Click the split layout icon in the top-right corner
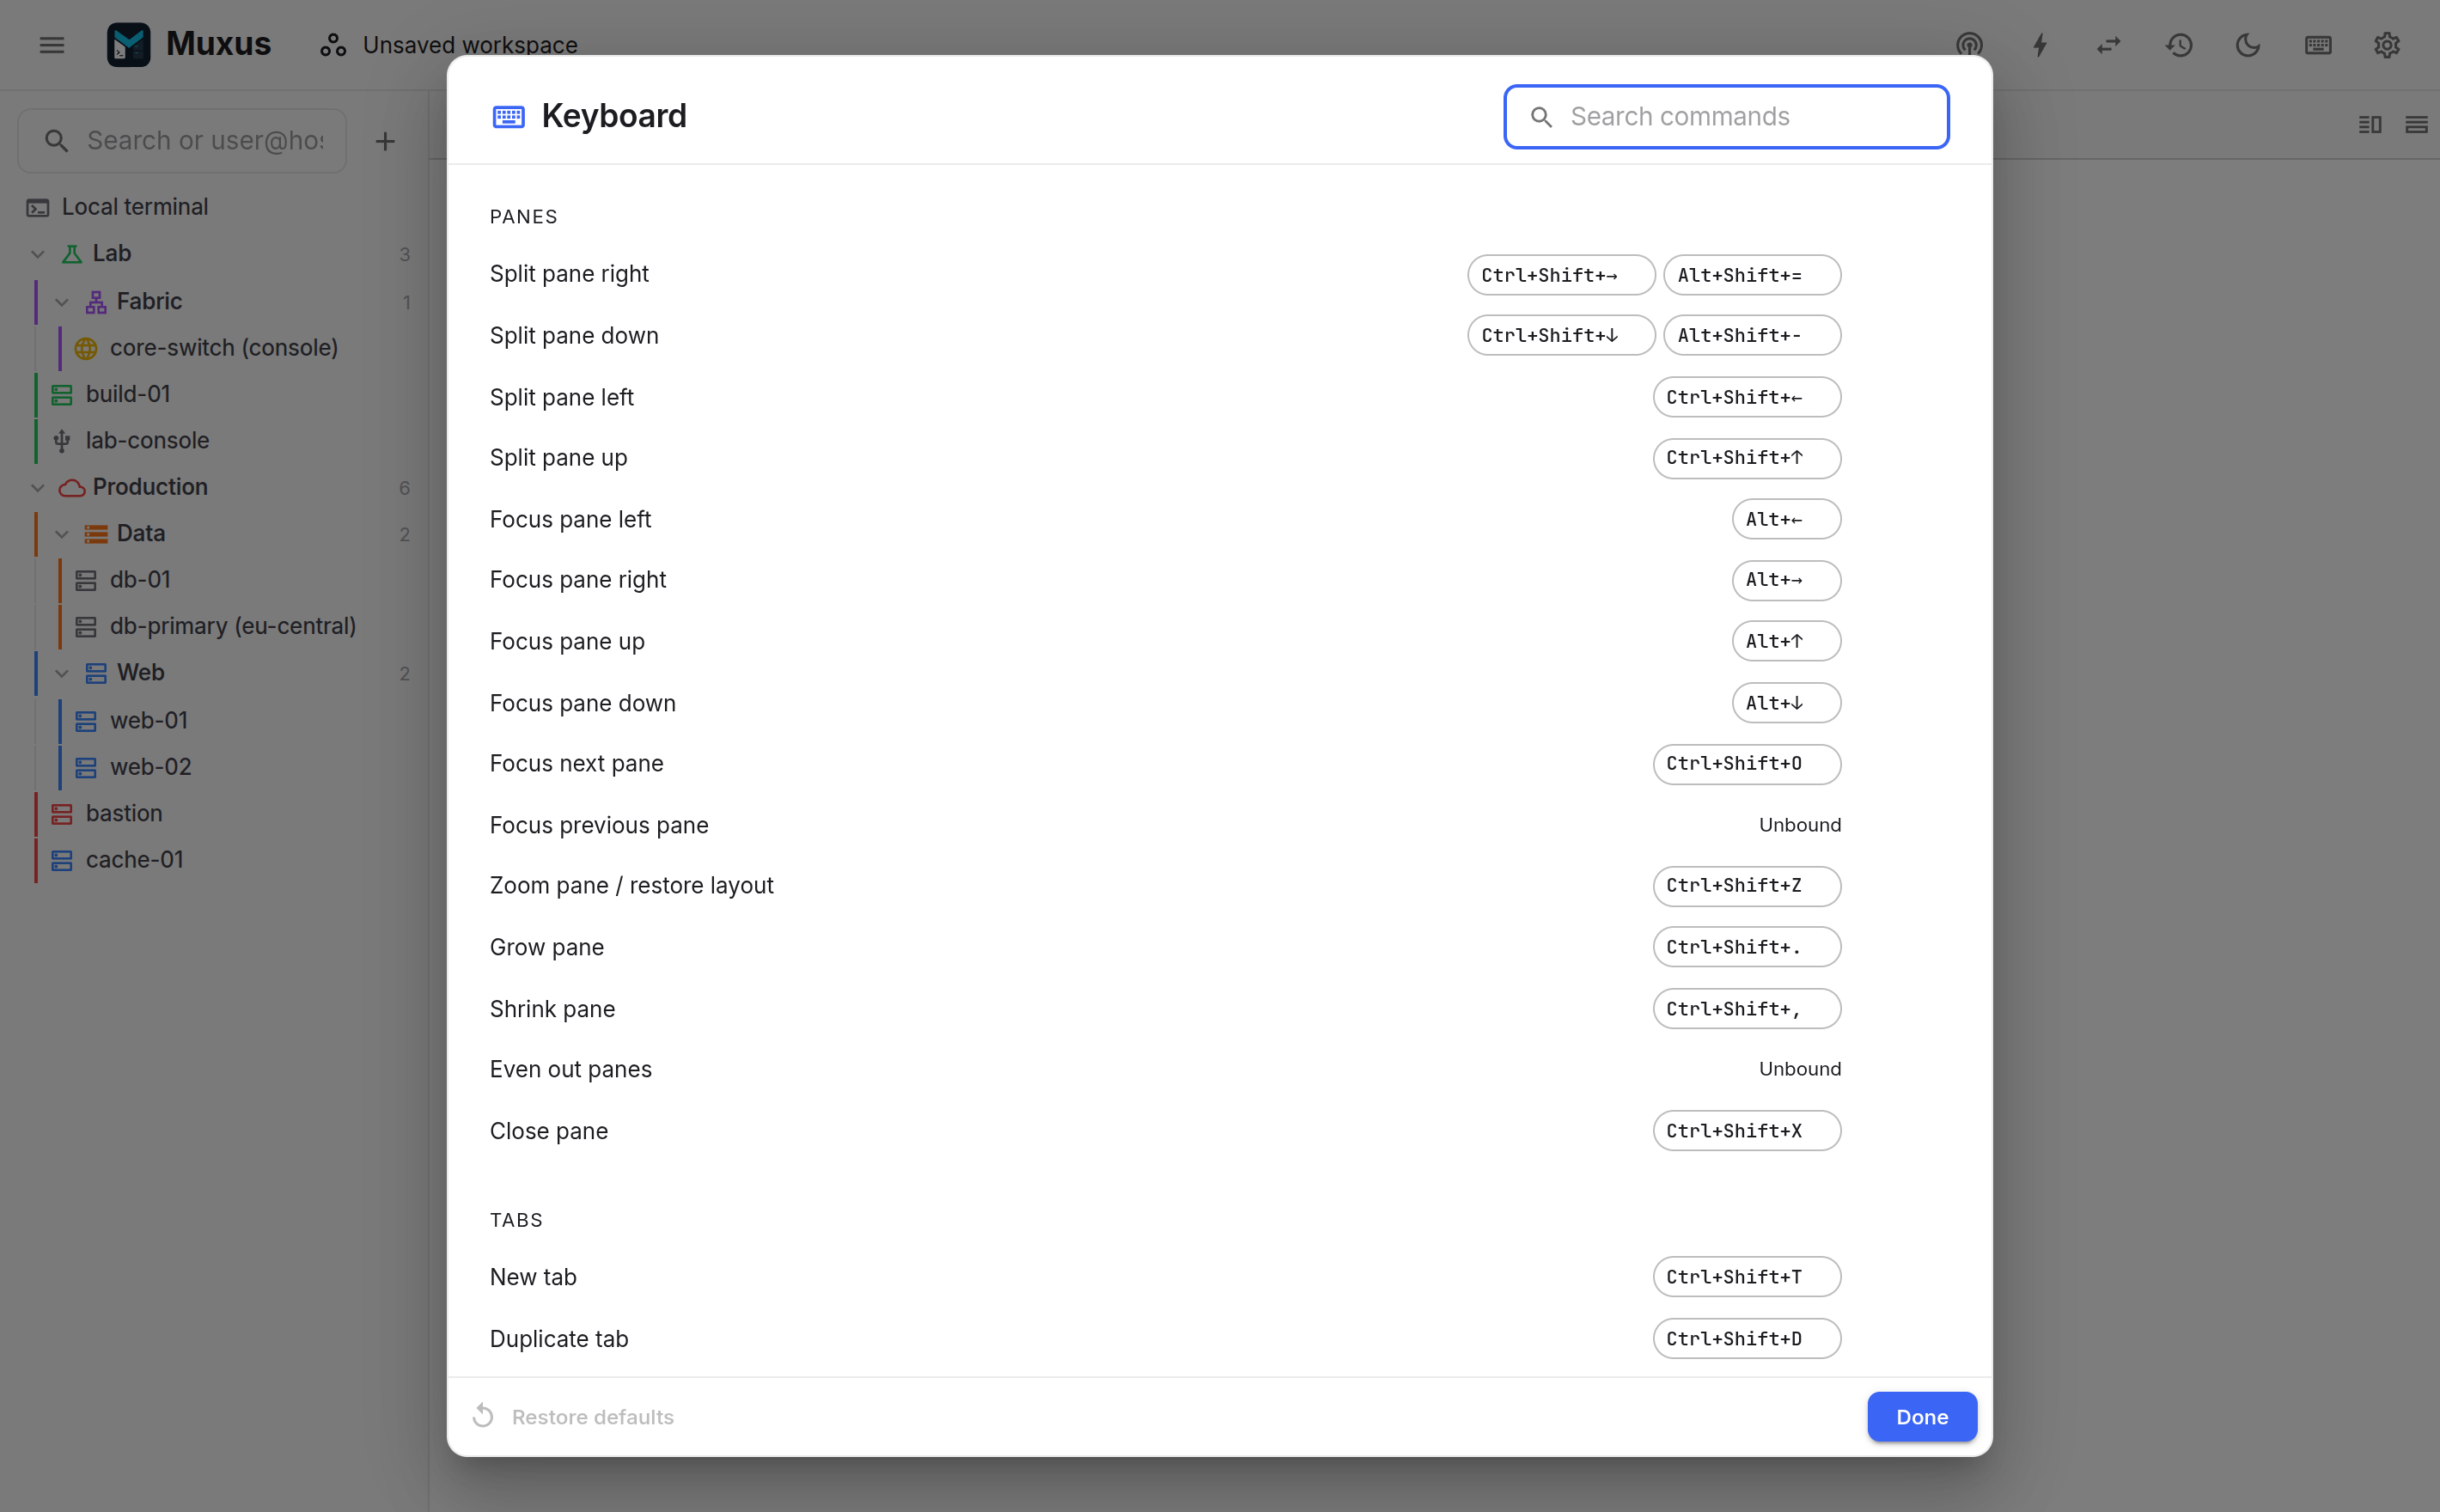 pos(2370,125)
